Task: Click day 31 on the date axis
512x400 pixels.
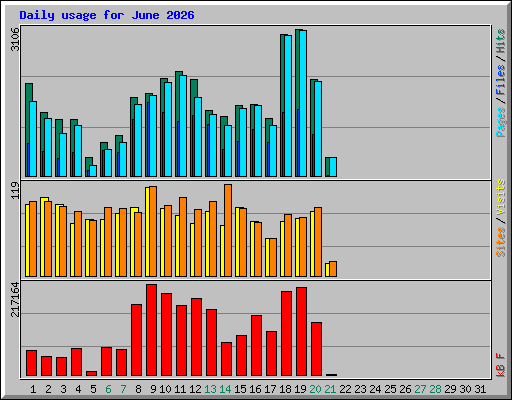Action: pos(480,389)
